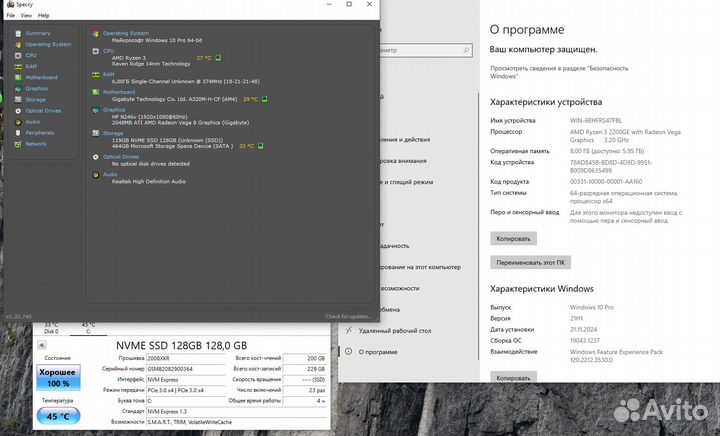This screenshot has width=720, height=436.
Task: Select Graphics icon in Speccy sidebar
Action: pyautogui.click(x=18, y=89)
